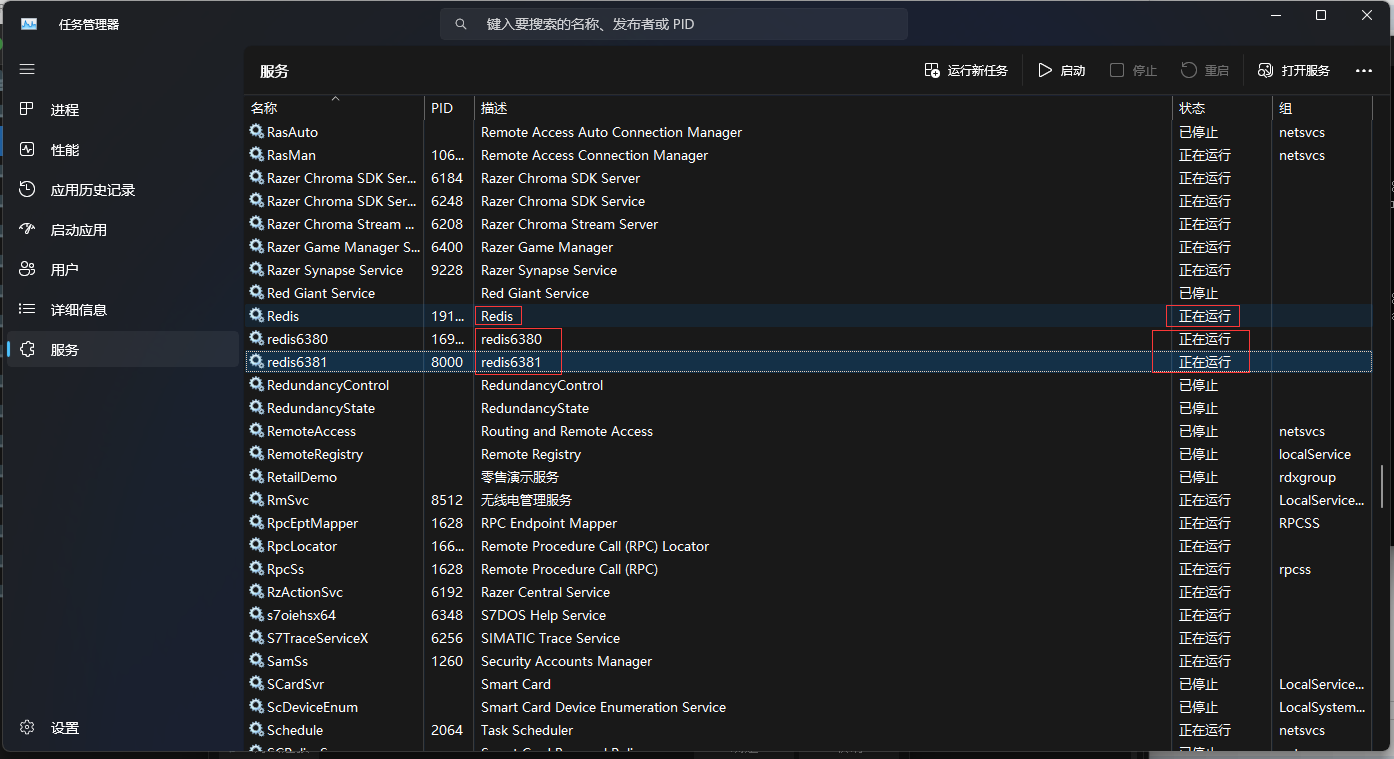1394x759 pixels.
Task: Click the description 'Routing and Remote Access'
Action: coord(567,431)
